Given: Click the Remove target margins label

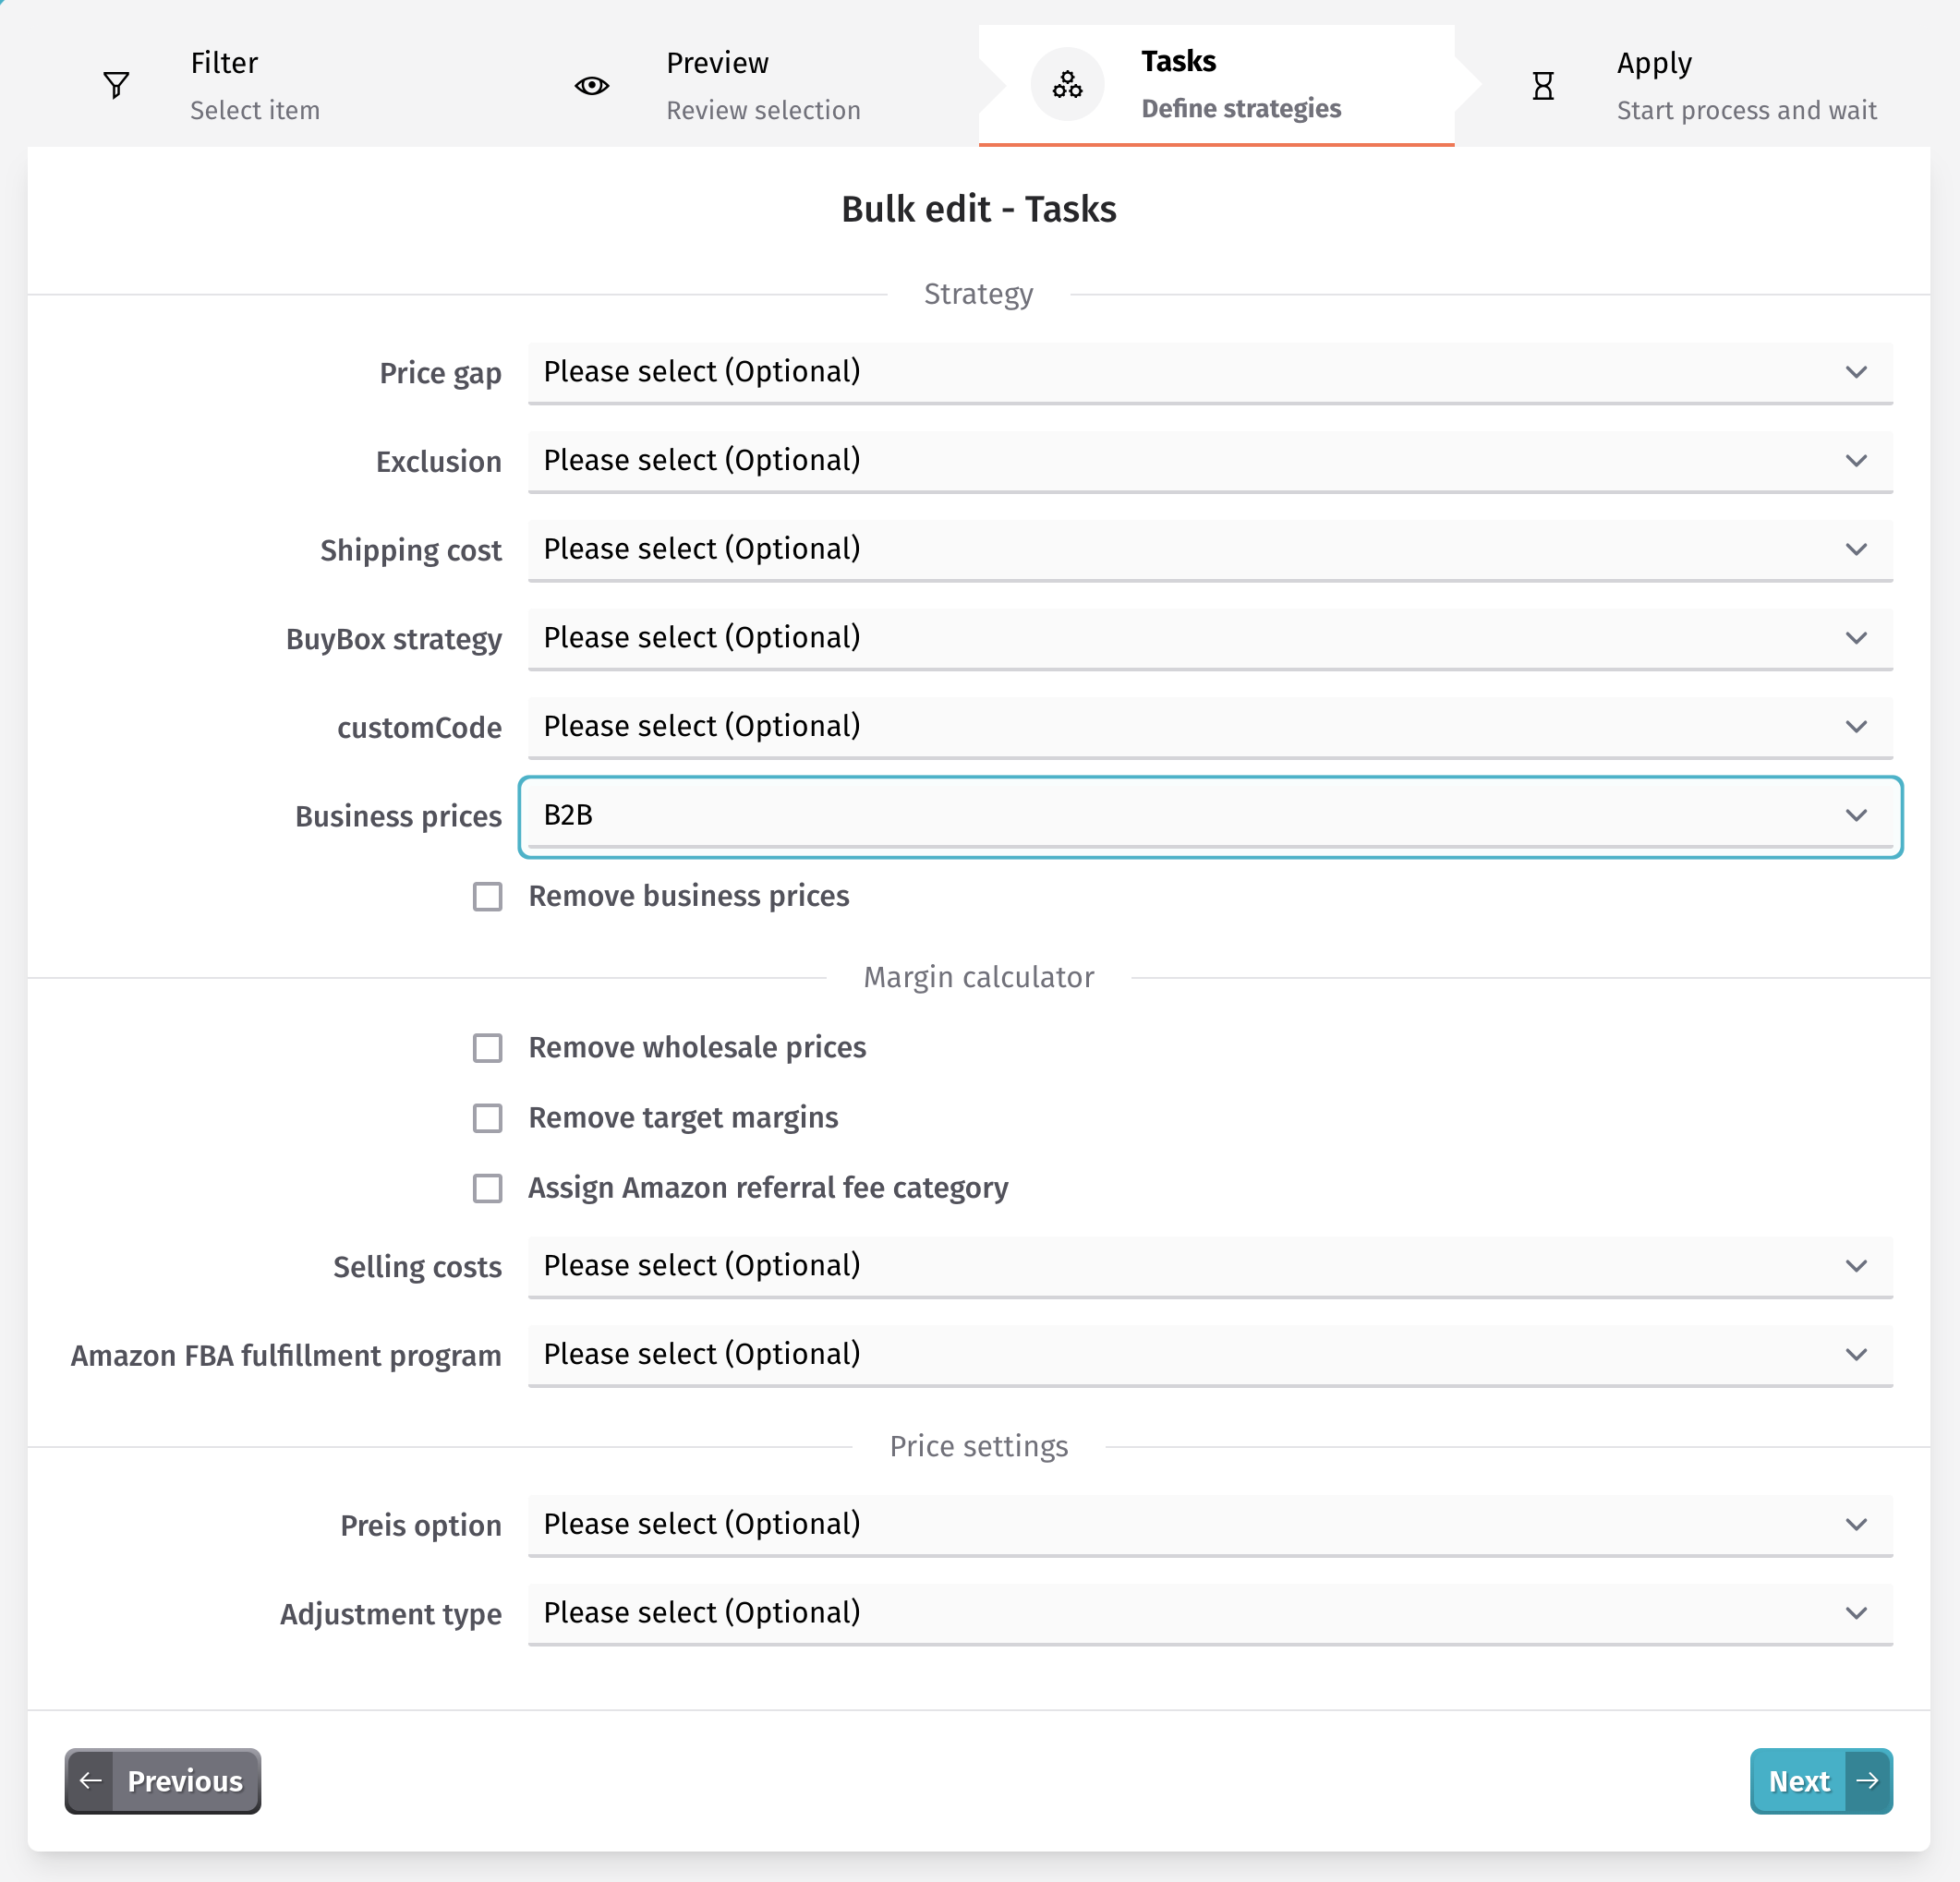Looking at the screenshot, I should pyautogui.click(x=683, y=1117).
